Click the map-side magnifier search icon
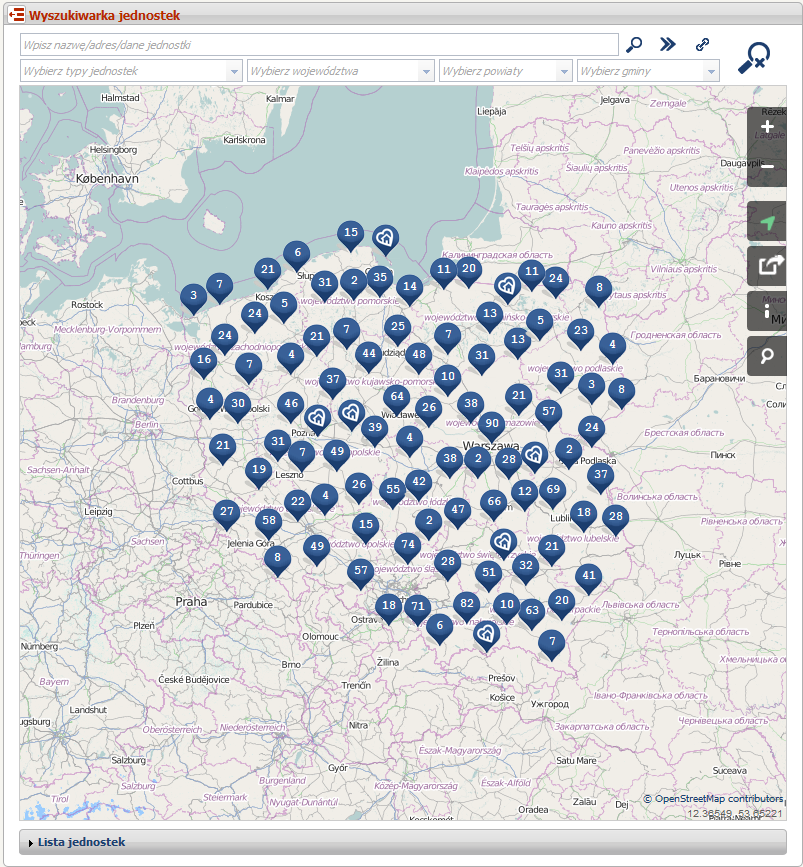The height and width of the screenshot is (867, 803). click(767, 356)
